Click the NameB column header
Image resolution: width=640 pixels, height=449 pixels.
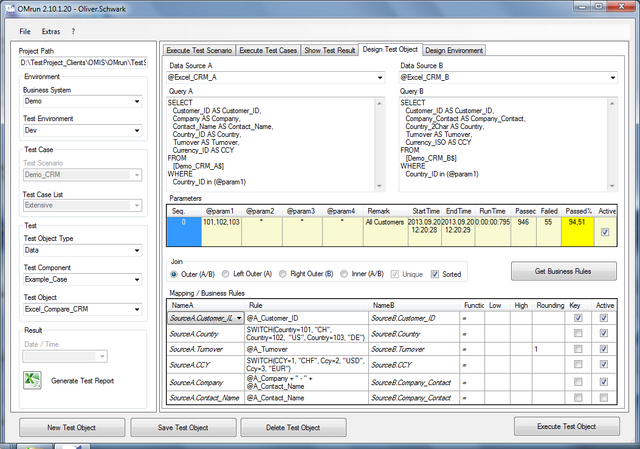tap(413, 305)
